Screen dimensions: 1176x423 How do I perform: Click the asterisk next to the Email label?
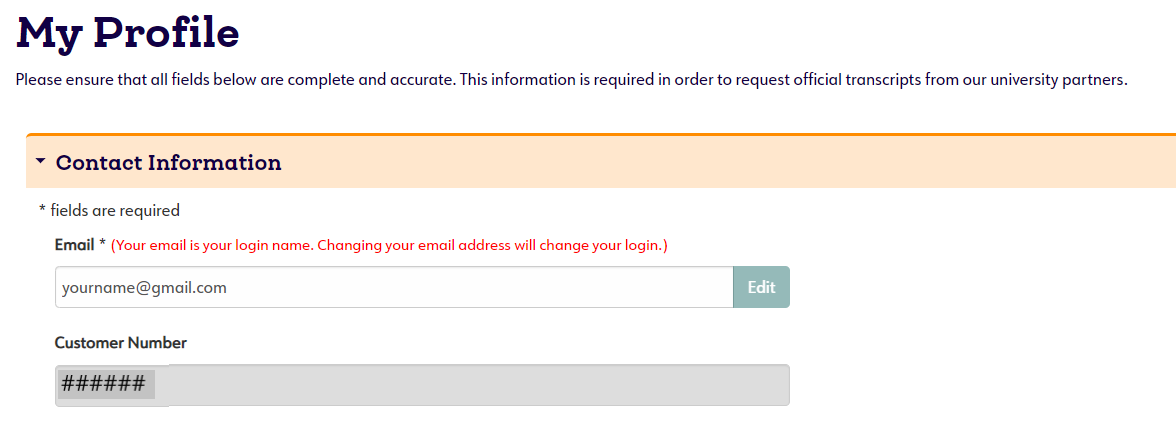[x=102, y=244]
